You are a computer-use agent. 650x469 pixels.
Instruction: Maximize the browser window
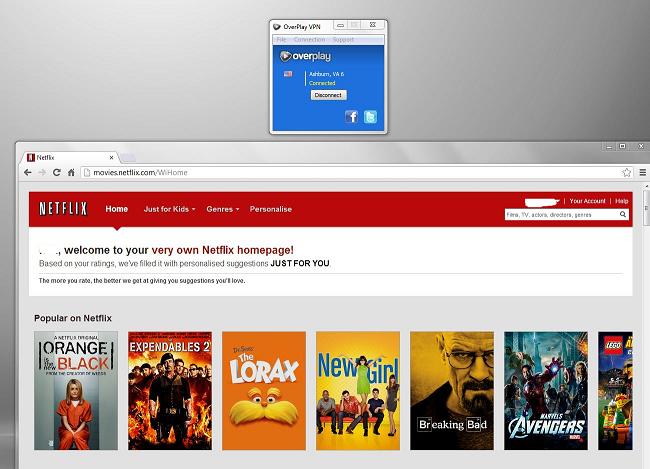point(623,146)
